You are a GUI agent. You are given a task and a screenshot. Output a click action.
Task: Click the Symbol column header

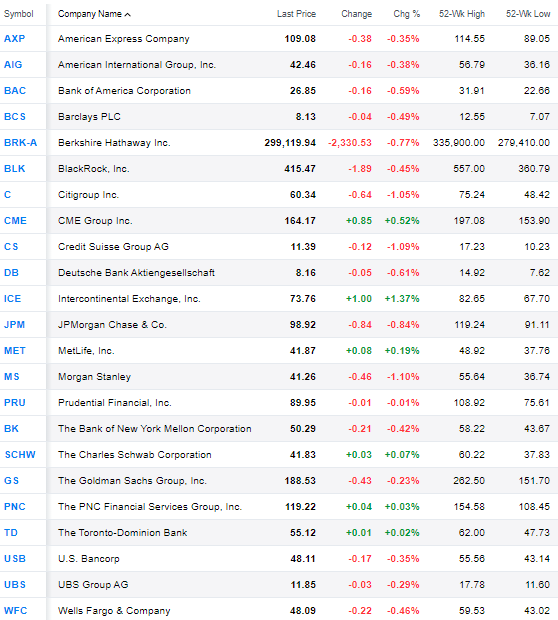[19, 14]
